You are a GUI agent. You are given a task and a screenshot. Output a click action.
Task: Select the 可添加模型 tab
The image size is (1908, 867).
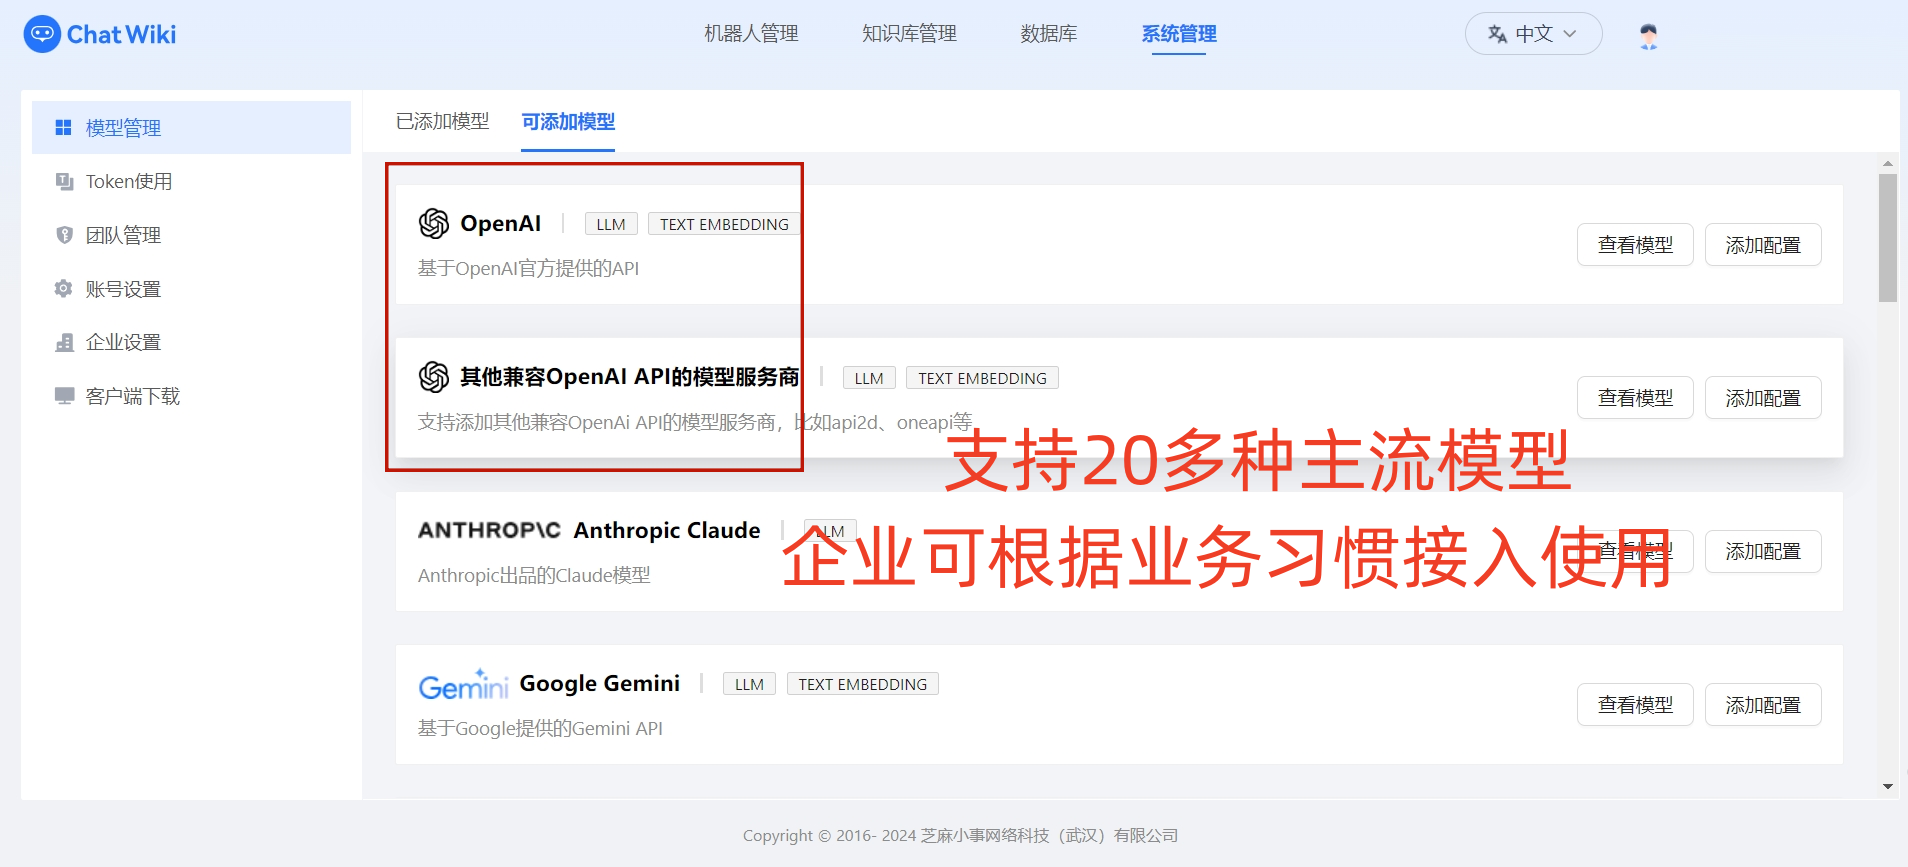[568, 121]
